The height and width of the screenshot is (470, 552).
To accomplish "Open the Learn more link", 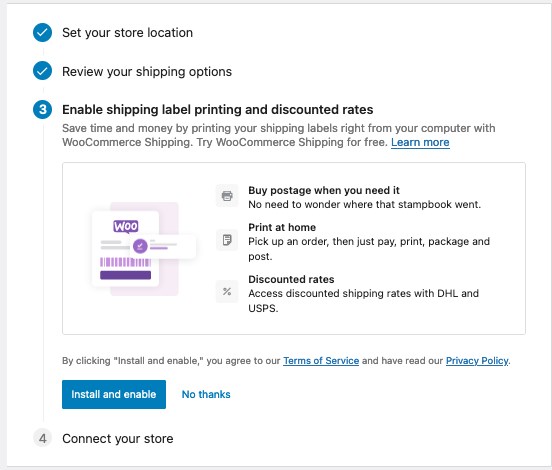I will coord(420,142).
